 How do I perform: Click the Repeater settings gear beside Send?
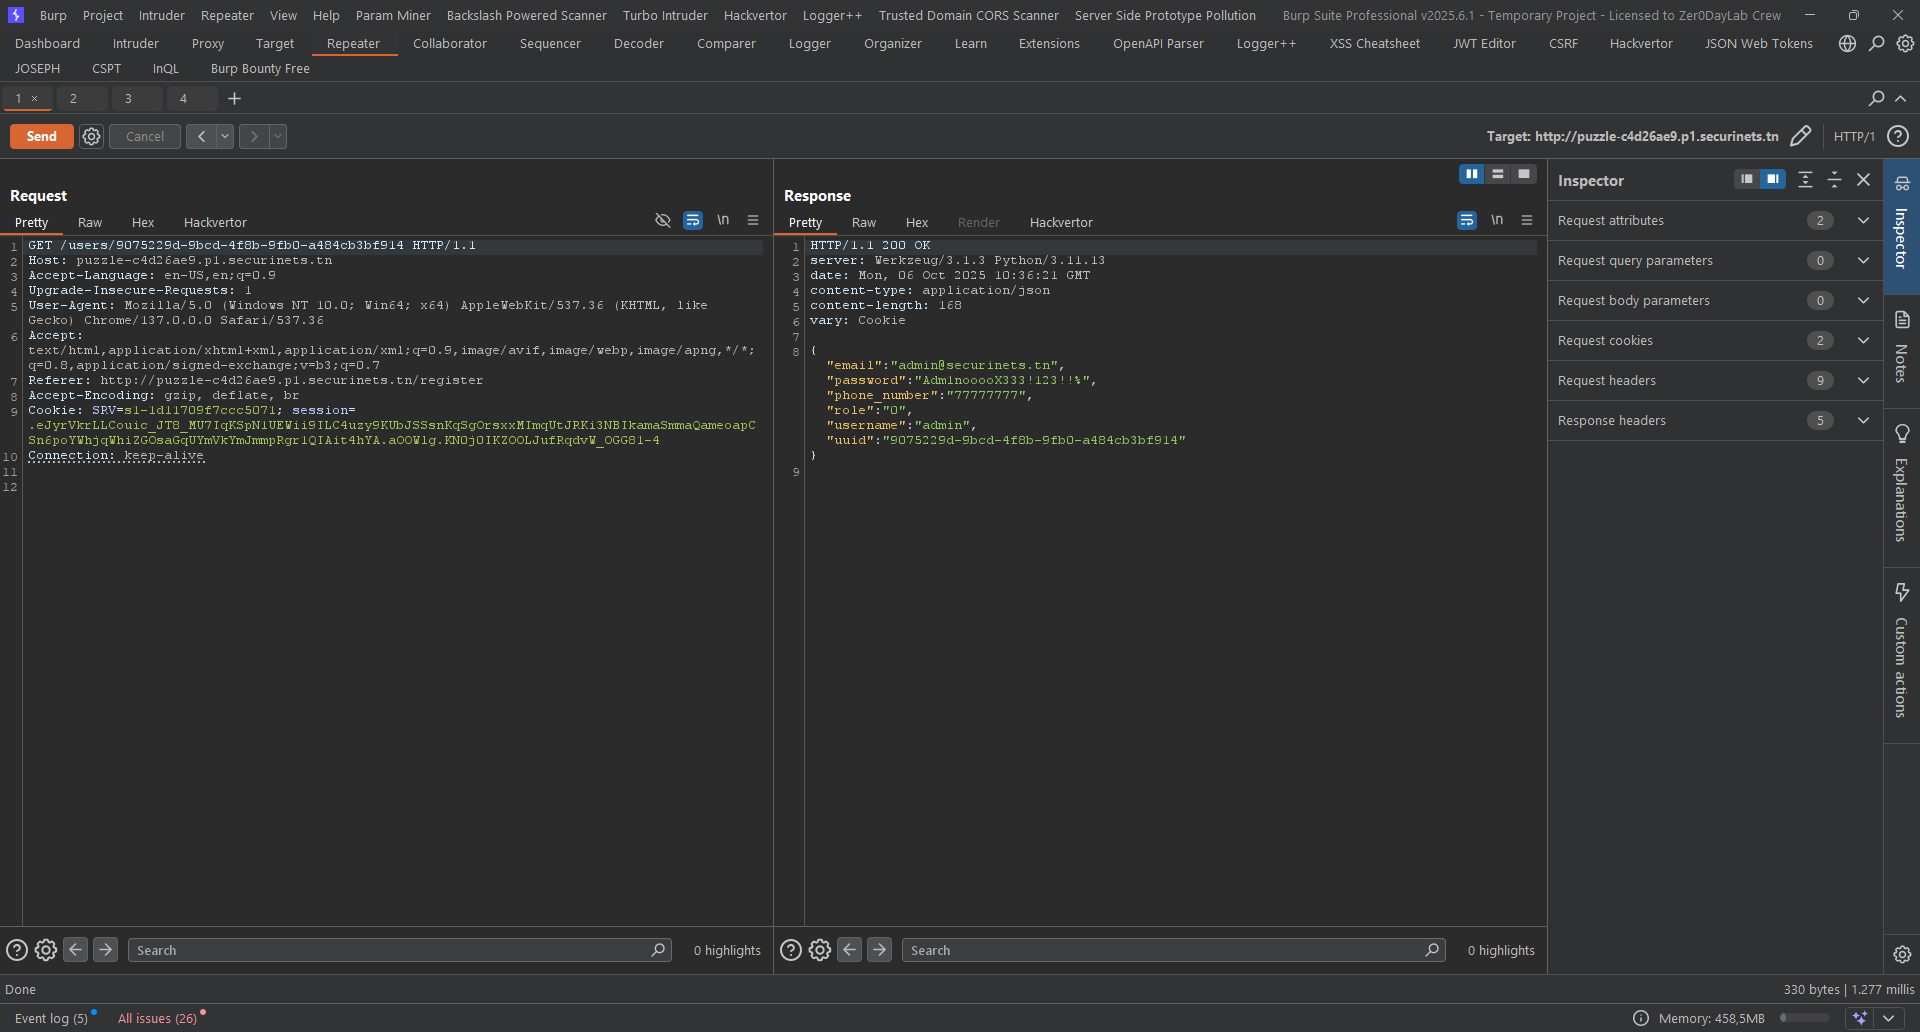pos(91,137)
